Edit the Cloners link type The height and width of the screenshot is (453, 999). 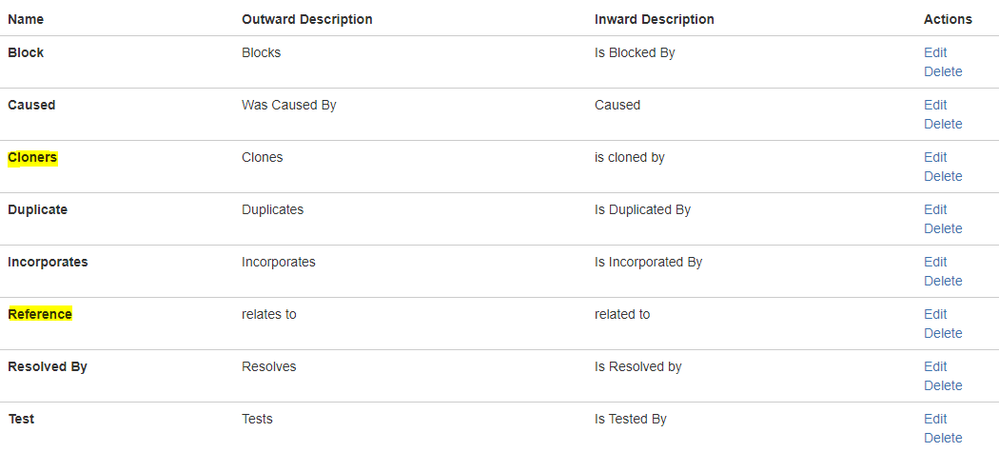(935, 157)
